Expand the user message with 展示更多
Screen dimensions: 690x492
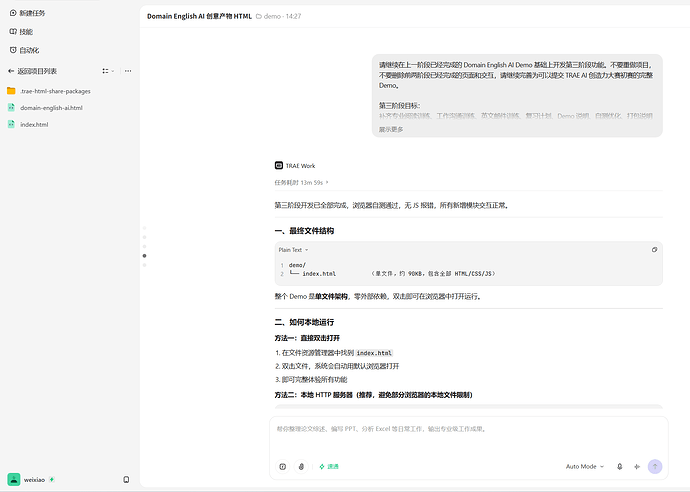391,129
